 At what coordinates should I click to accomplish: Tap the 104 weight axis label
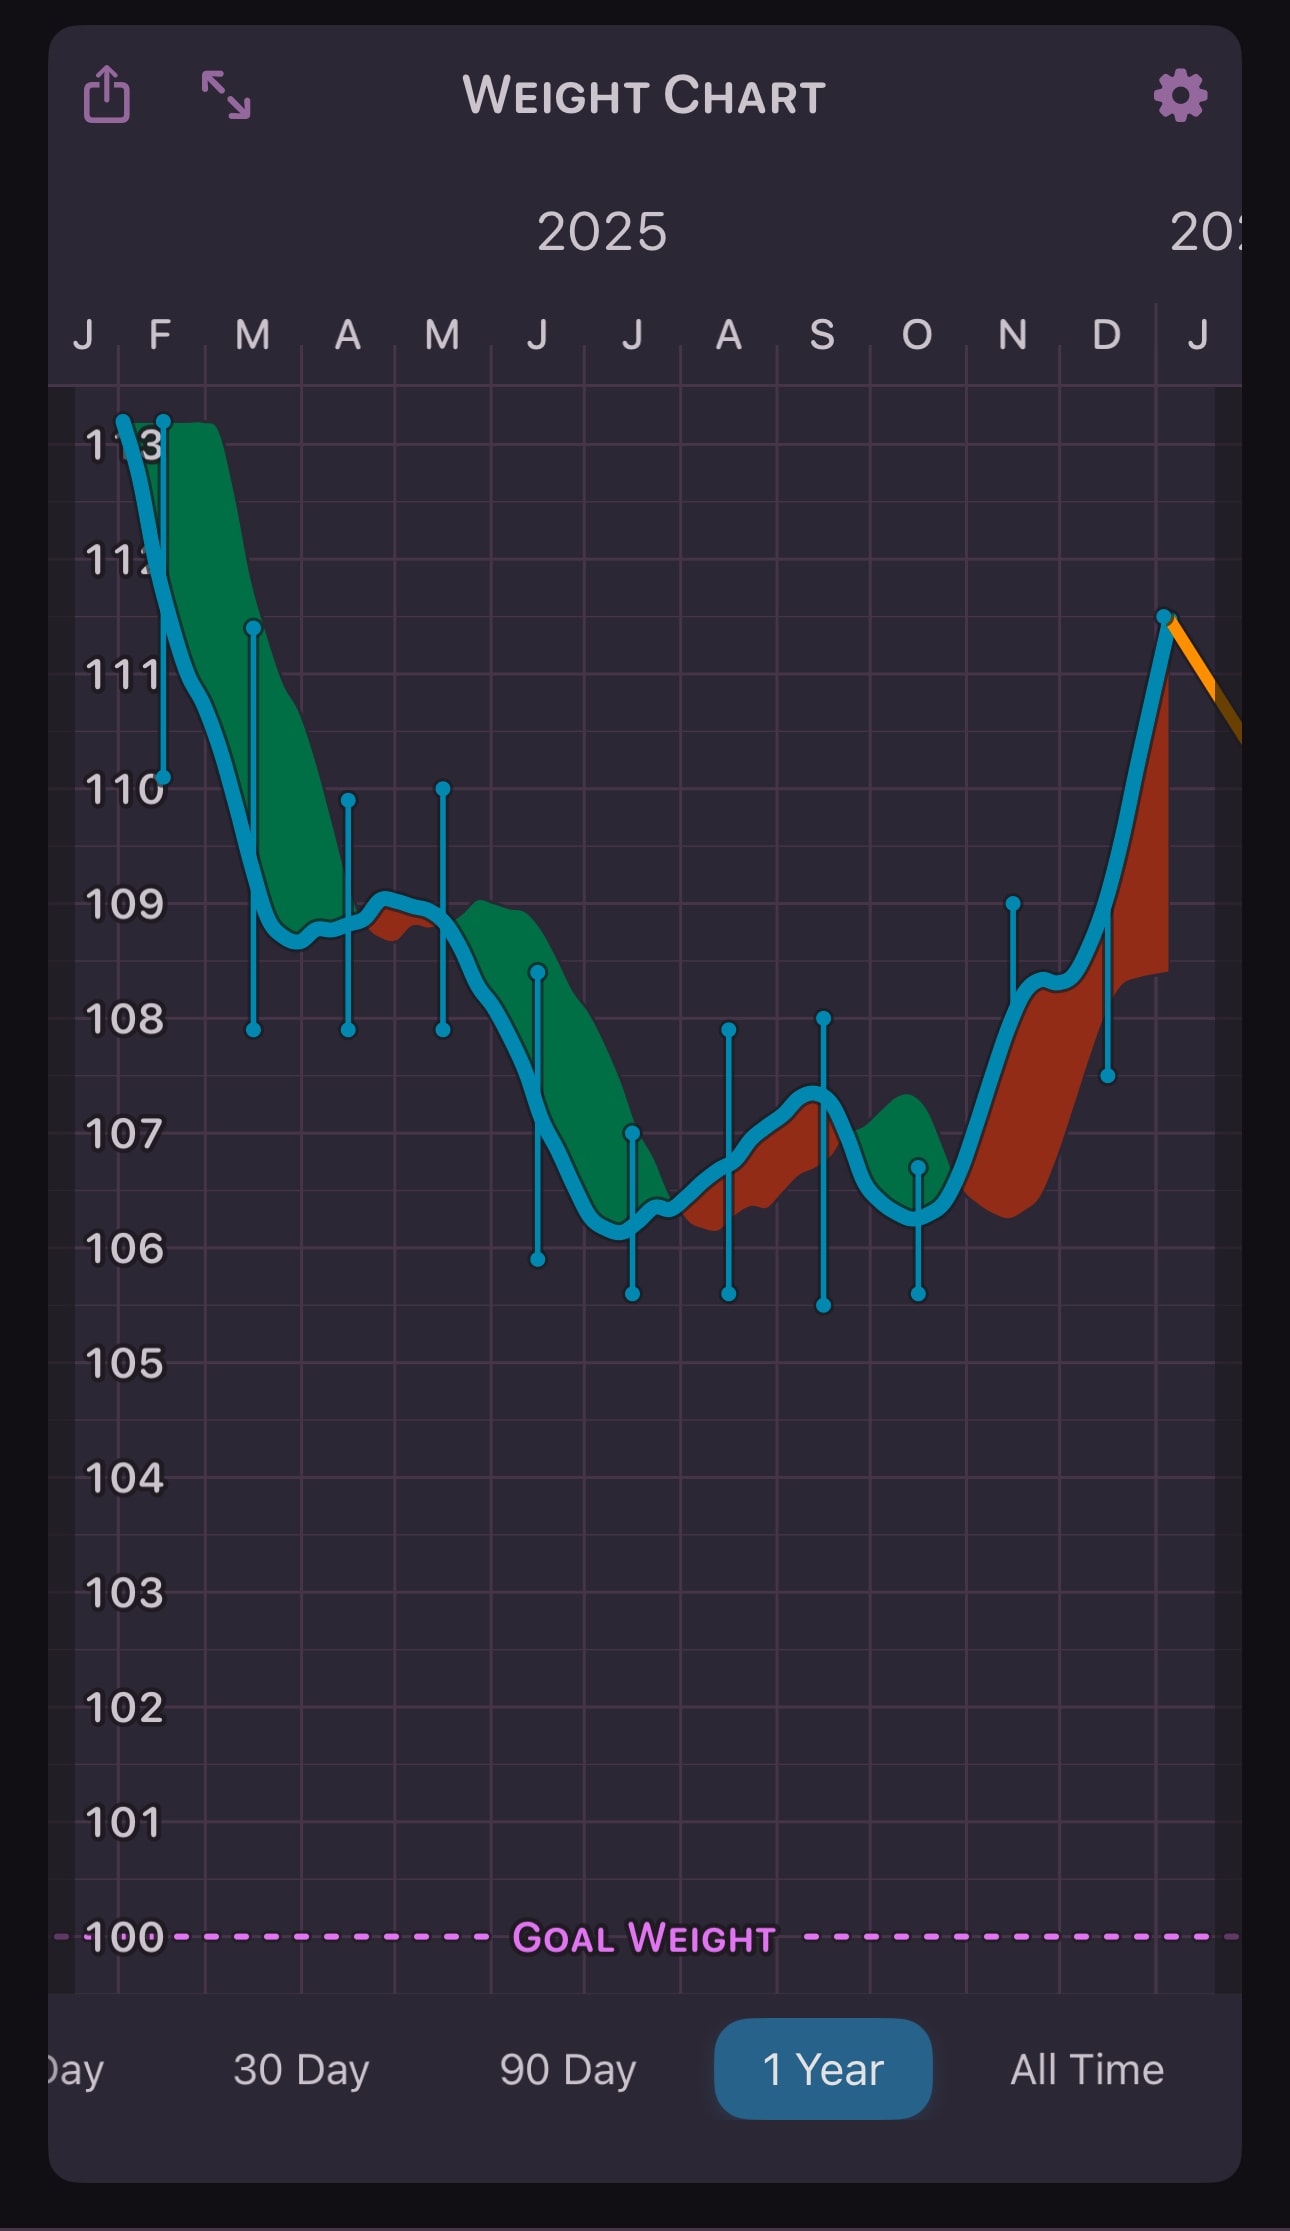click(x=125, y=1478)
